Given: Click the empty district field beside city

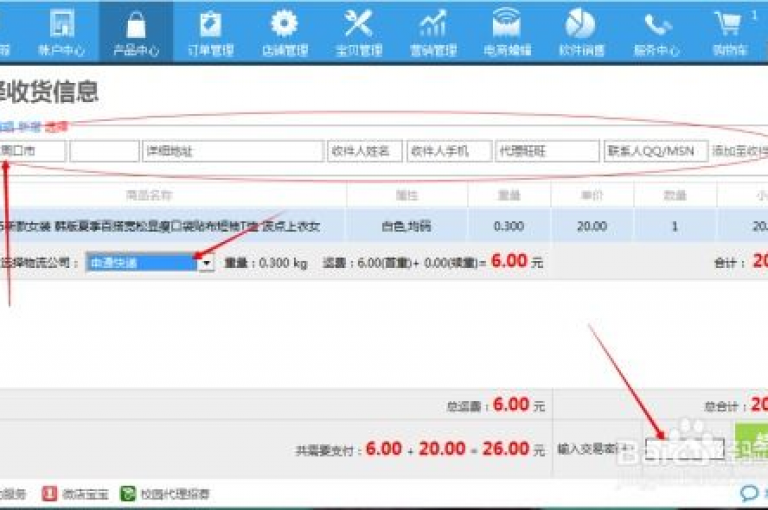Looking at the screenshot, I should (104, 151).
